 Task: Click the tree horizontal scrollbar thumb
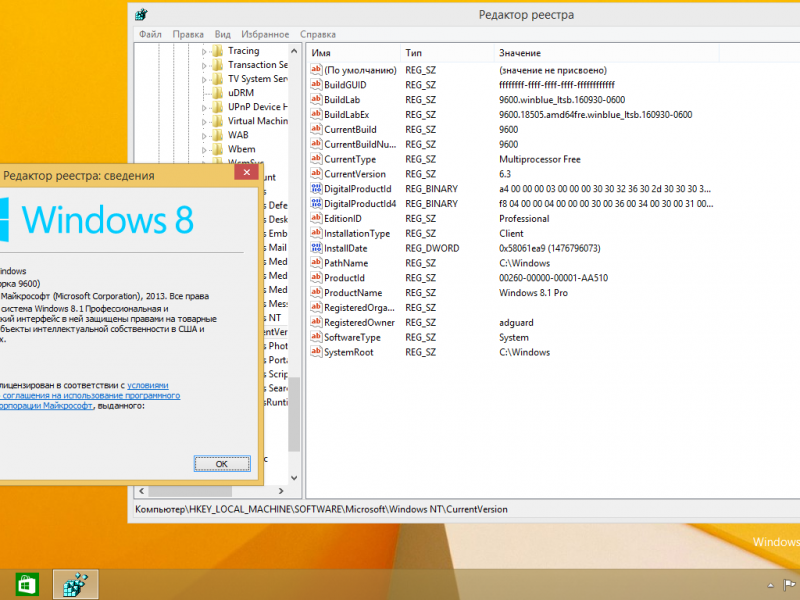[x=190, y=491]
